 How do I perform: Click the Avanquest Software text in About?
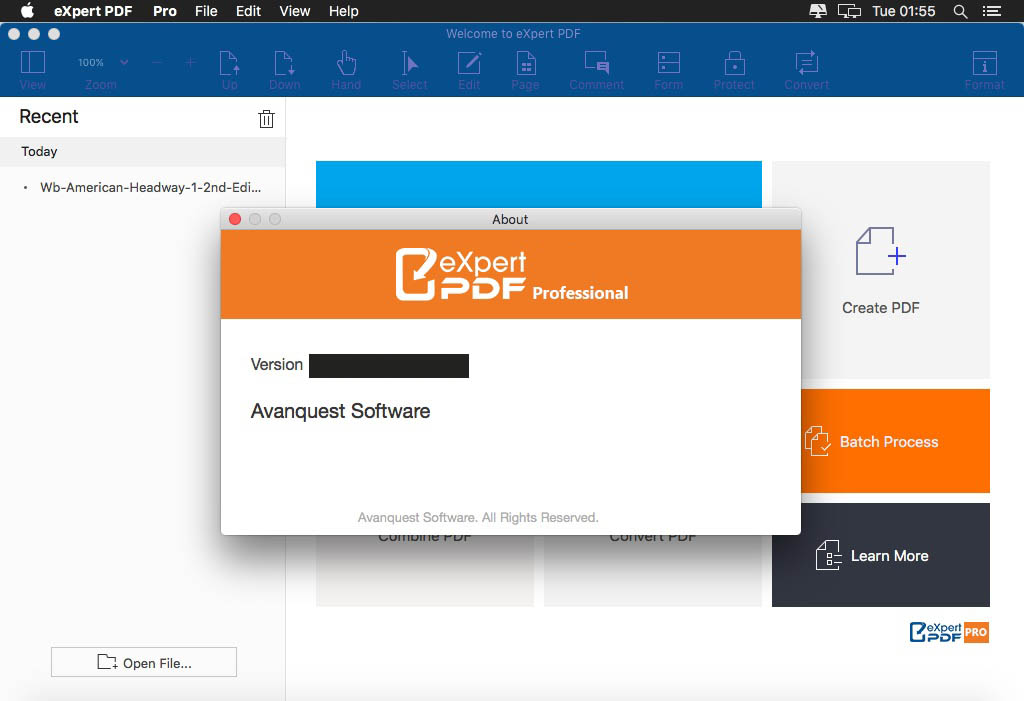point(340,411)
